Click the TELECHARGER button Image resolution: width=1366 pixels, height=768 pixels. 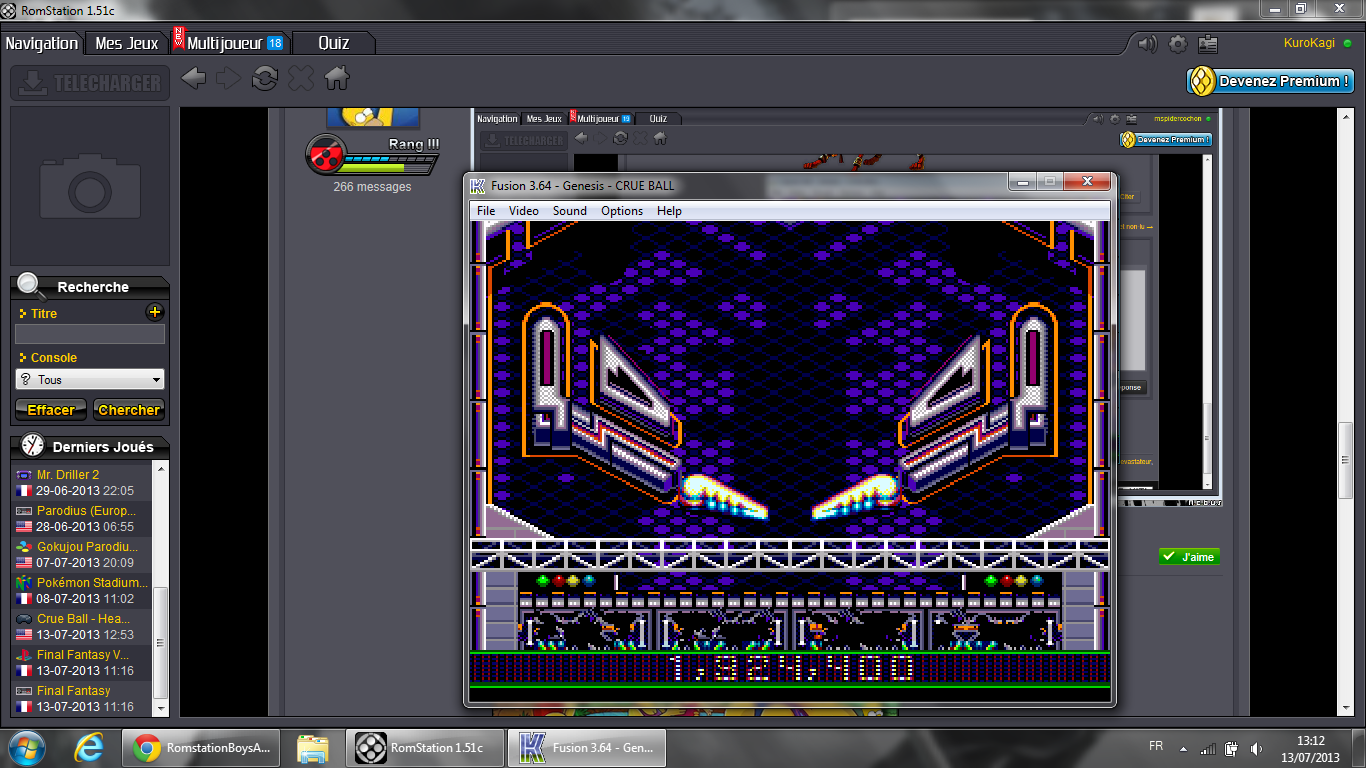click(x=90, y=84)
